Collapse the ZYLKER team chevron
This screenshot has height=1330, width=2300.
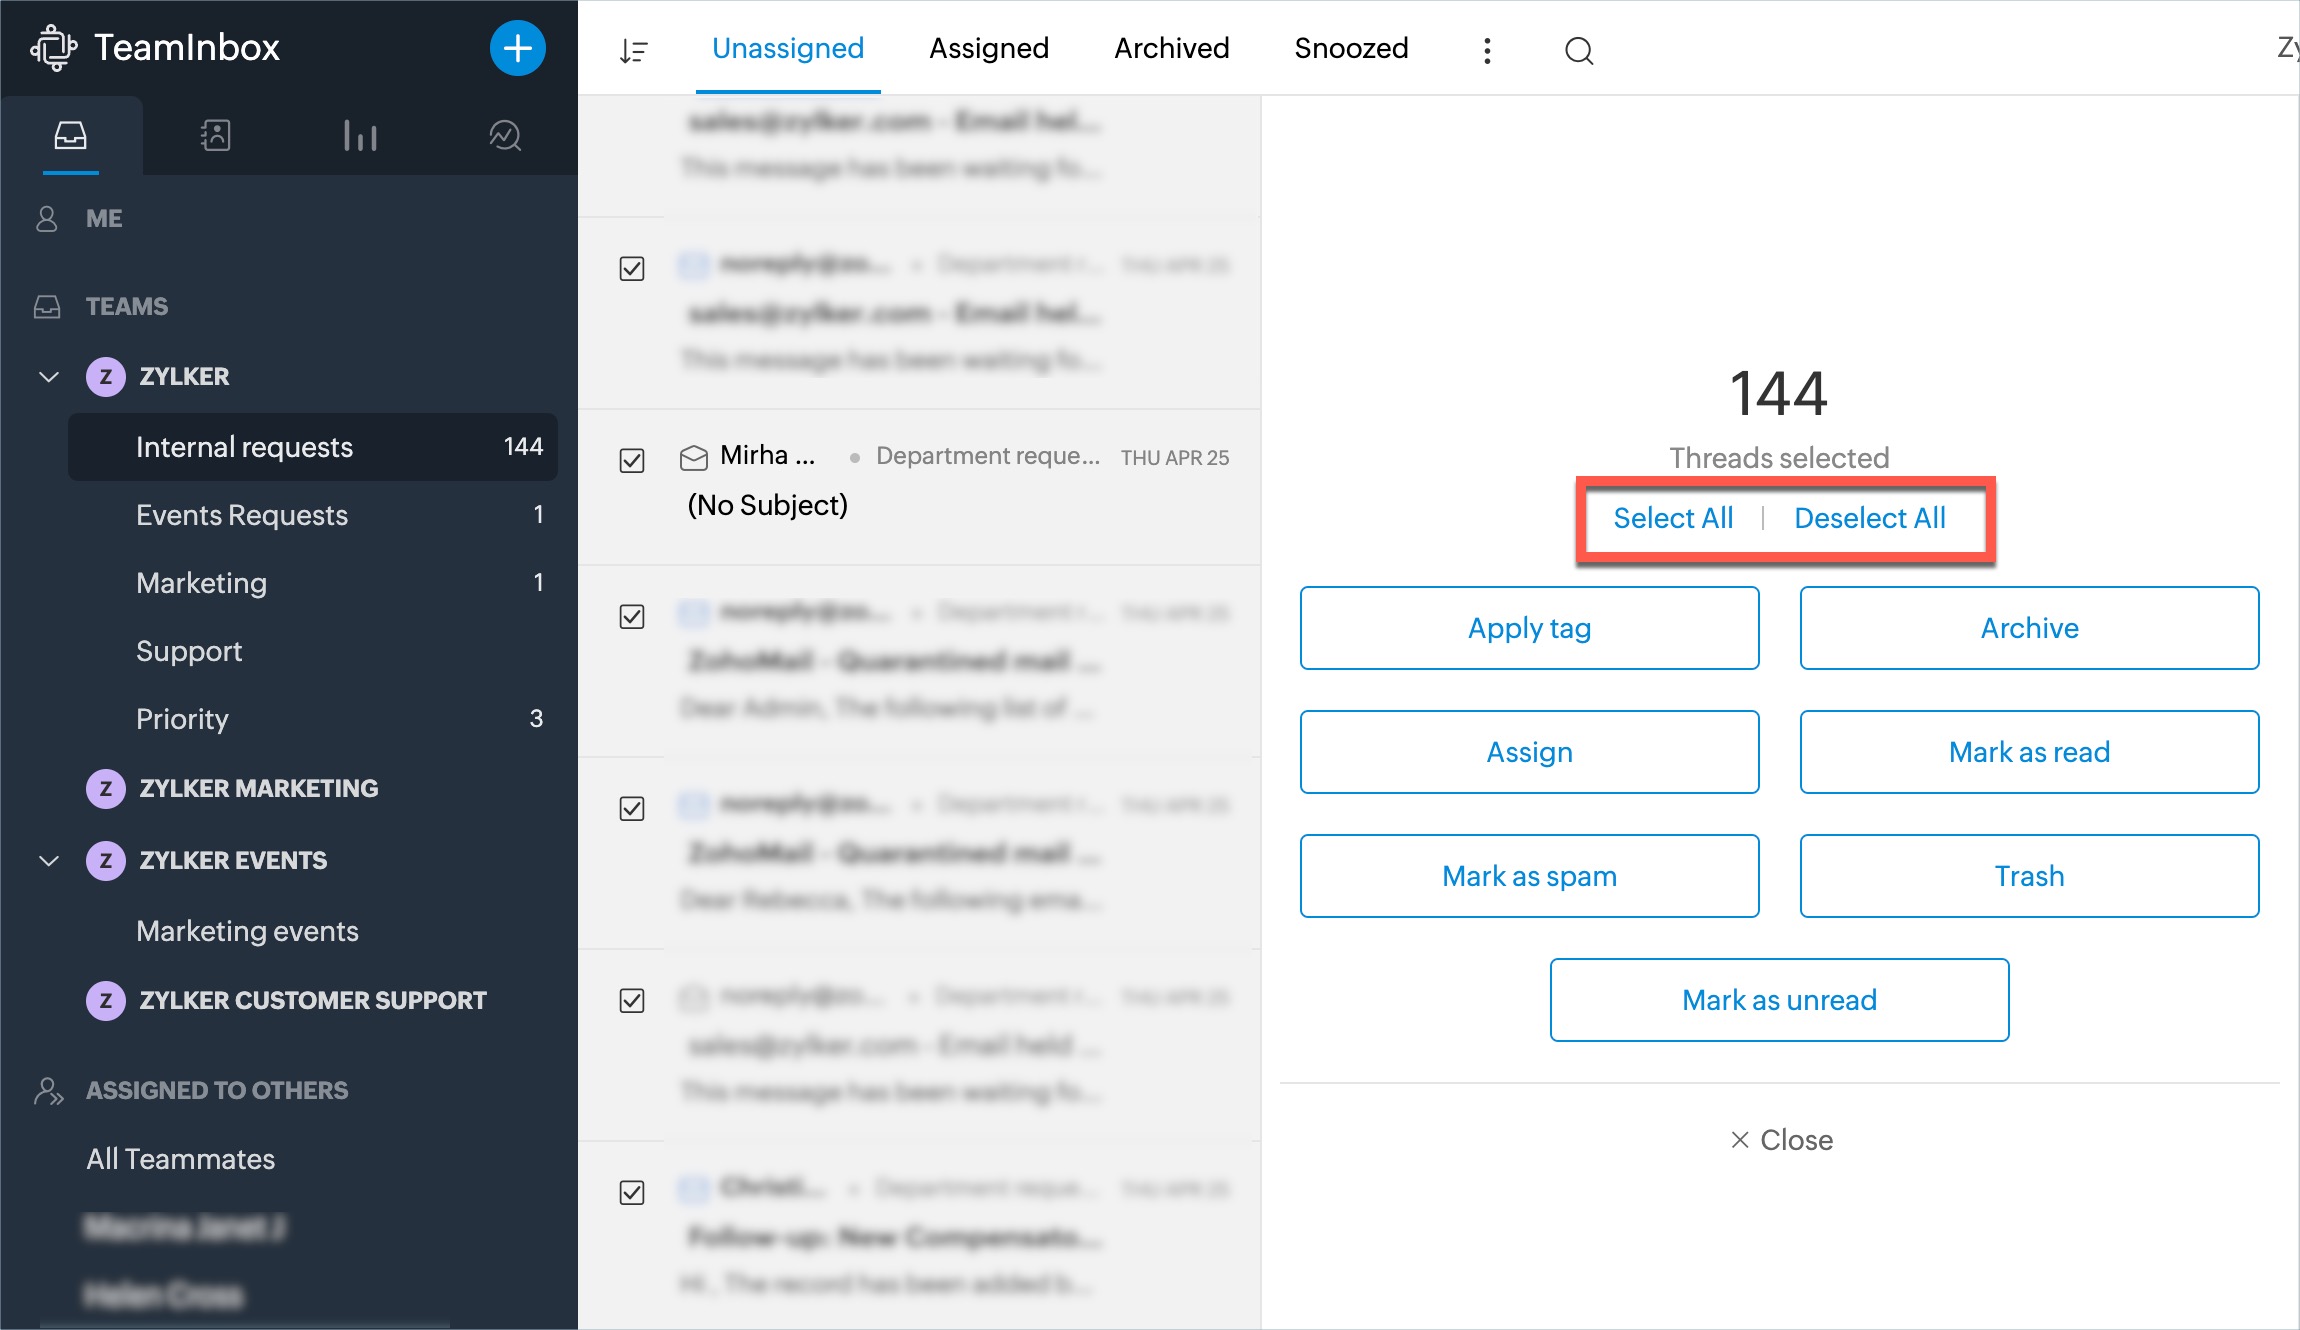(48, 377)
